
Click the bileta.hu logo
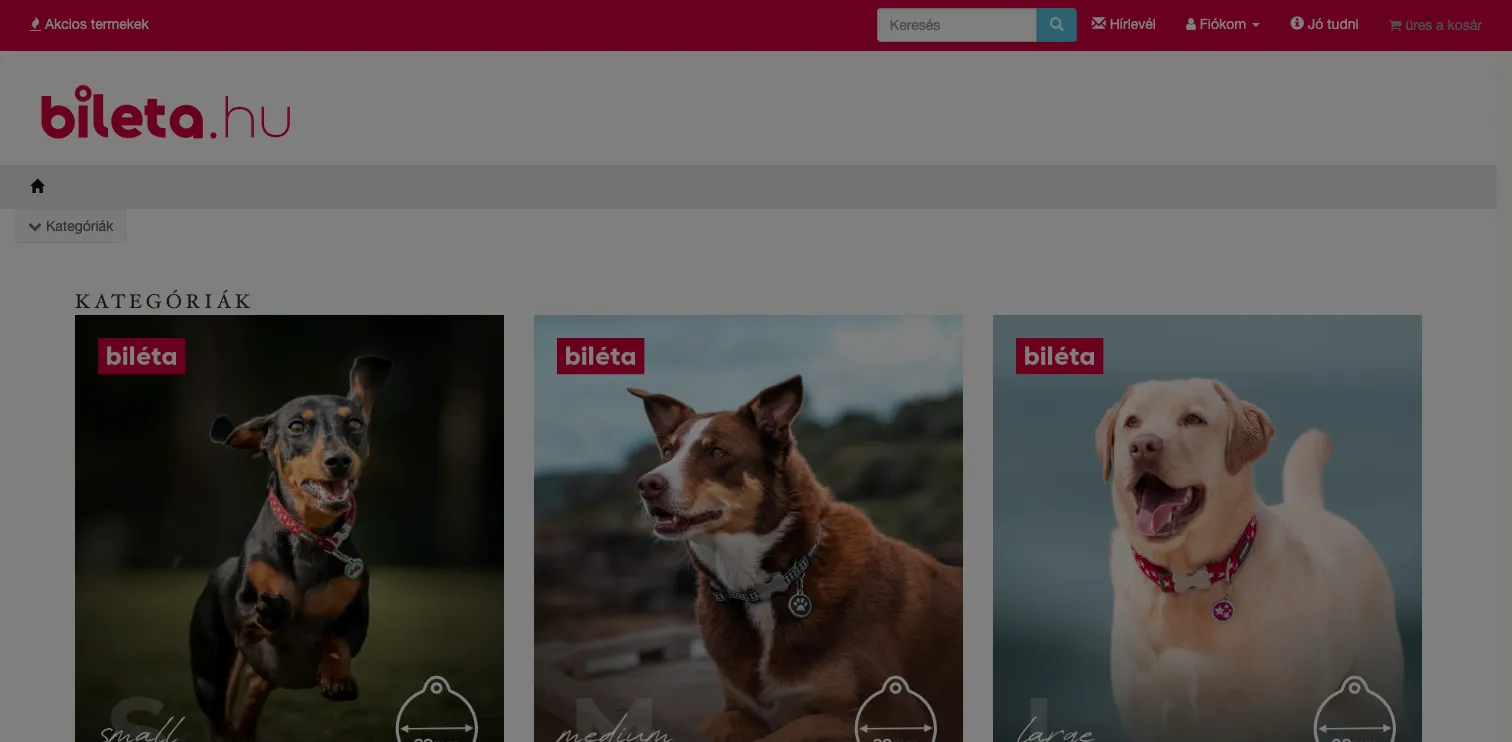click(x=166, y=113)
